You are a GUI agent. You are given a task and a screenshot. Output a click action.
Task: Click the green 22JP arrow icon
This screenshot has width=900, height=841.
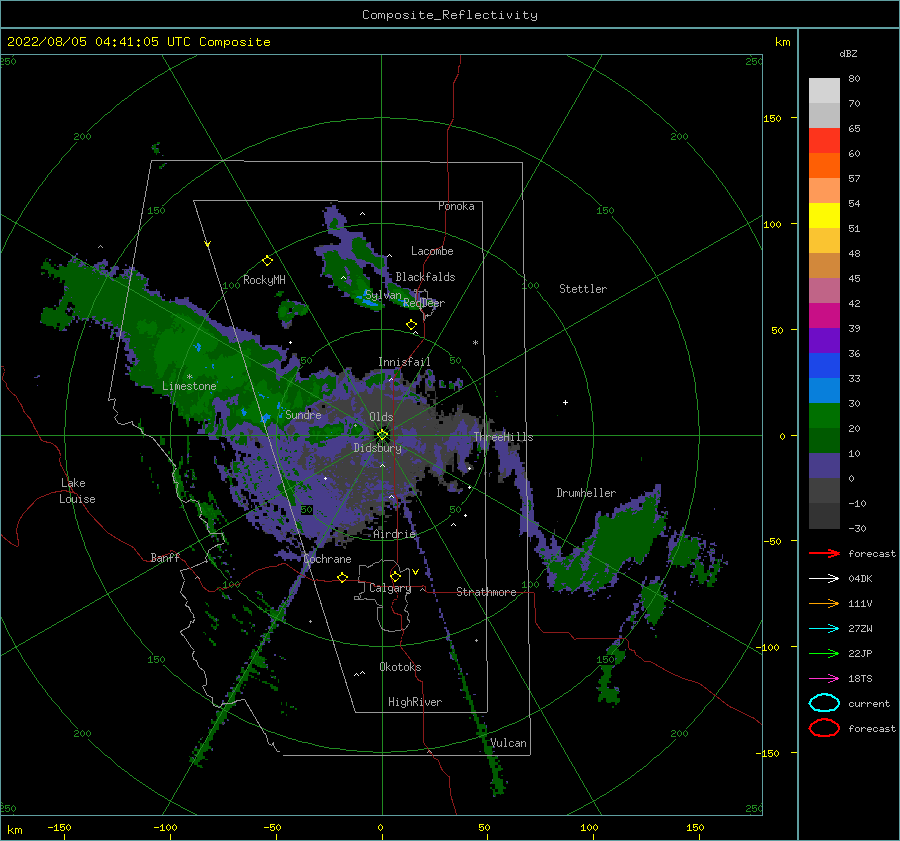(x=824, y=653)
